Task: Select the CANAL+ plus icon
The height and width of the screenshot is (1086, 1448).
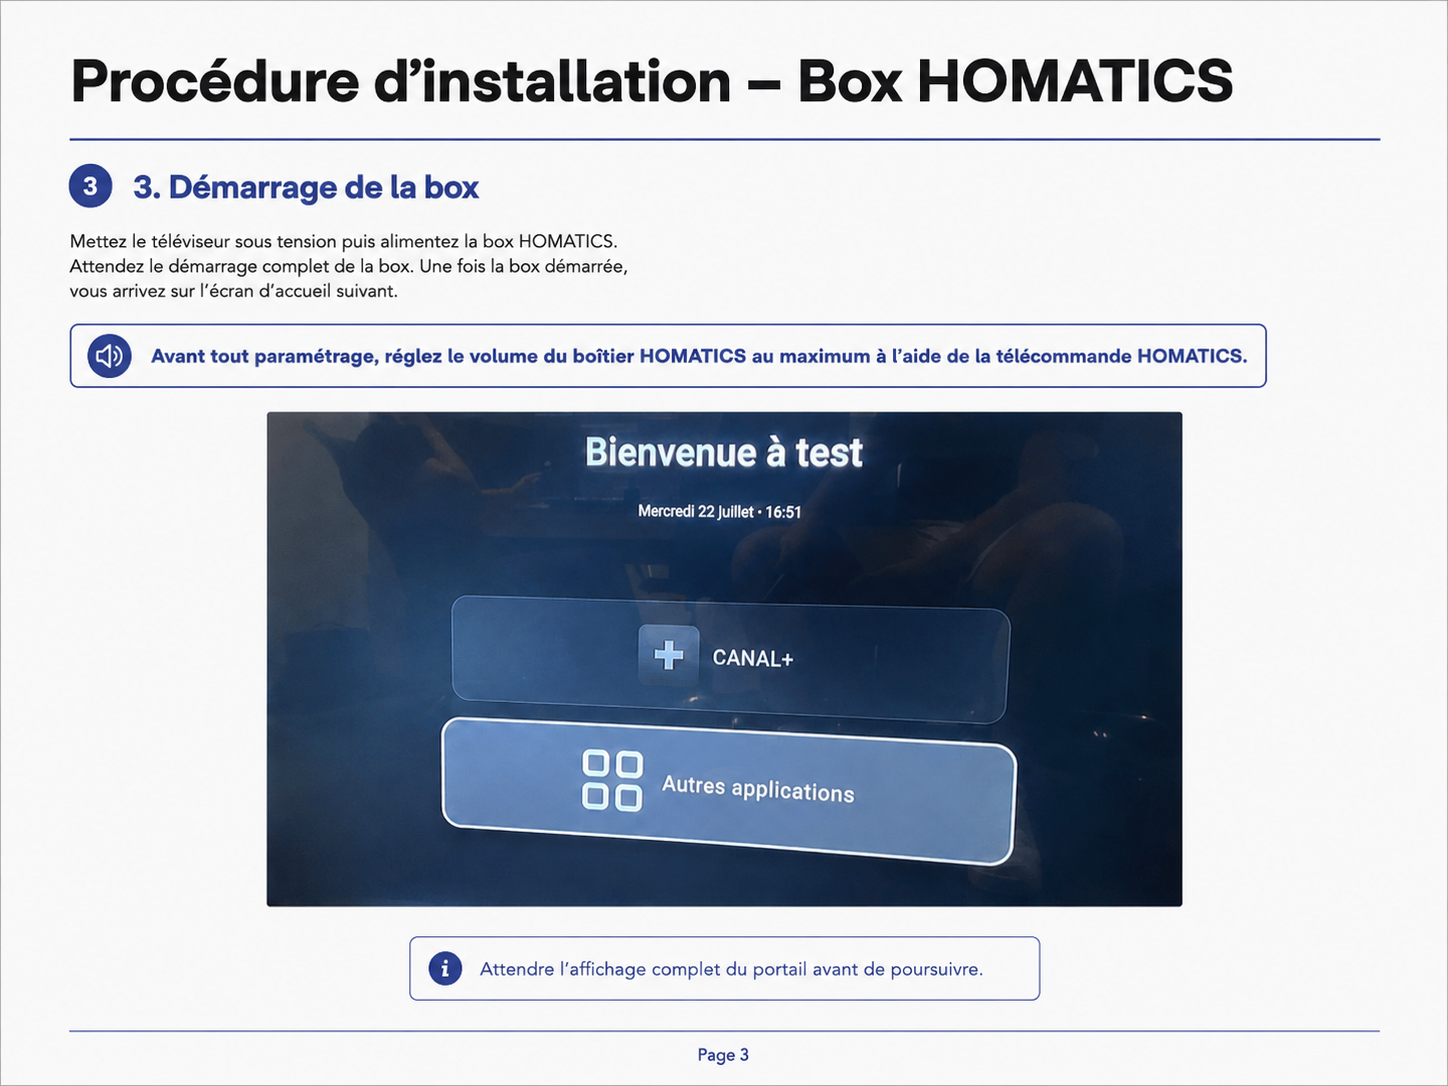Action: click(668, 655)
